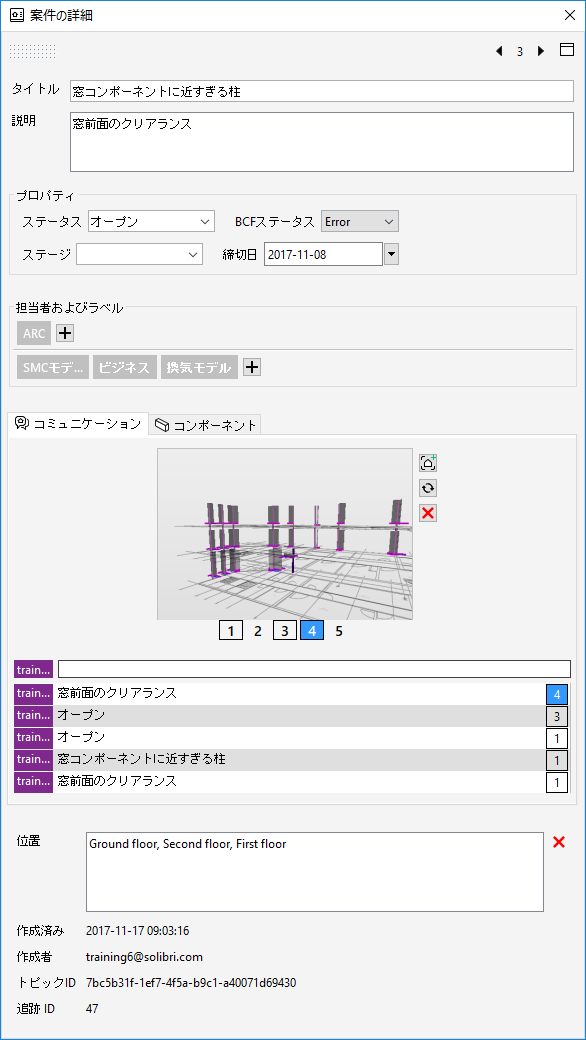The height and width of the screenshot is (1040, 586).
Task: Click the 説明 description text area
Action: (322, 142)
